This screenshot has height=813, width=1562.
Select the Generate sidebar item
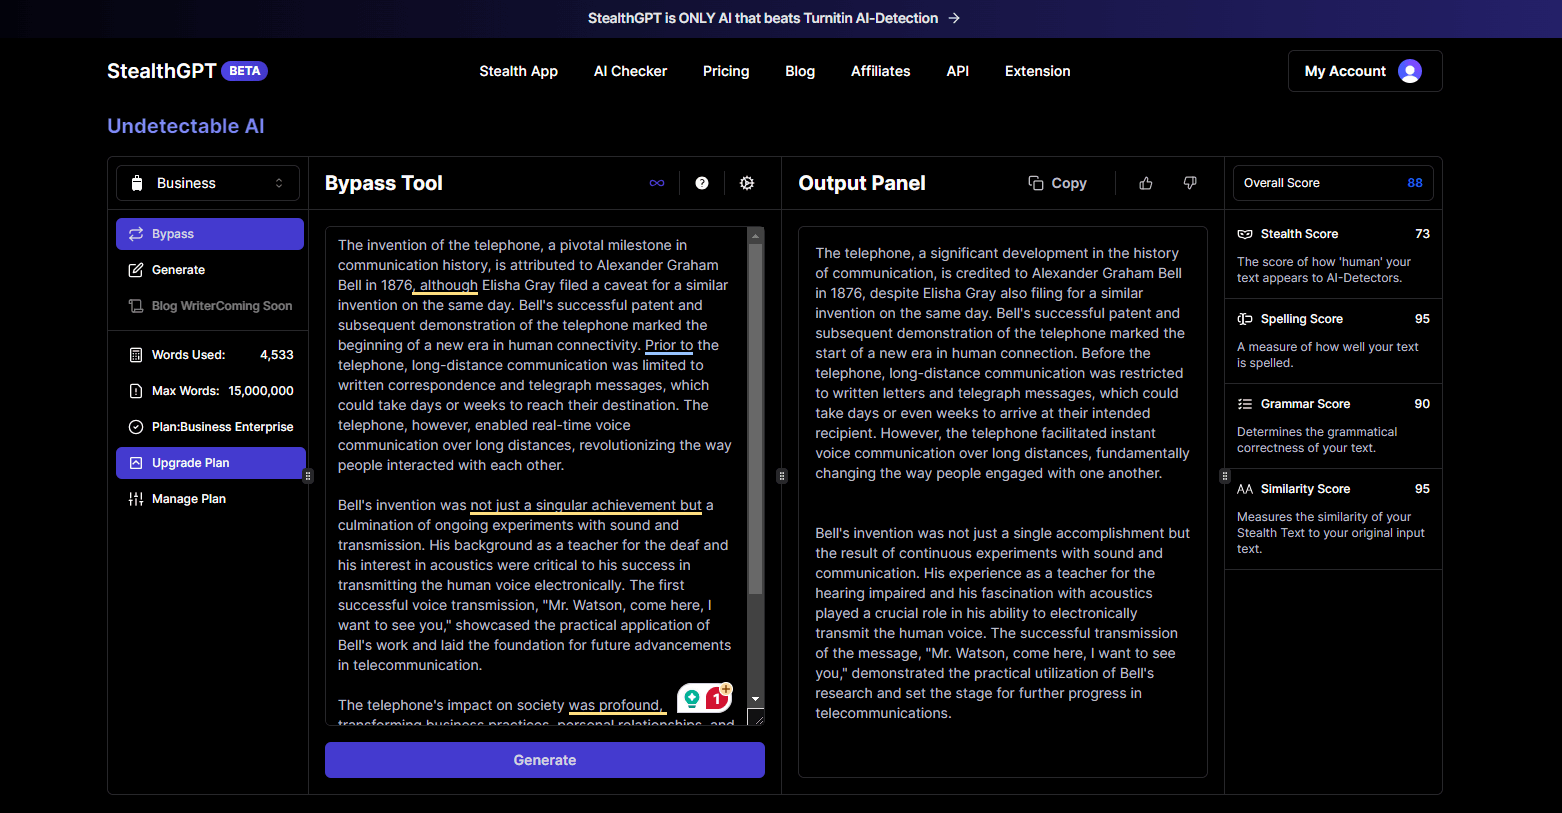tap(178, 270)
